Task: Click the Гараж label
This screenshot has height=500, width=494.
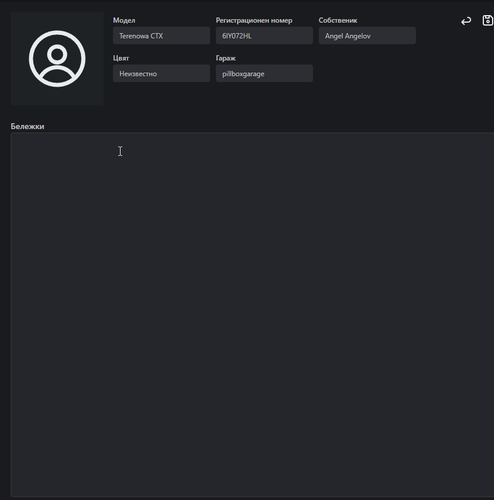Action: click(x=226, y=58)
